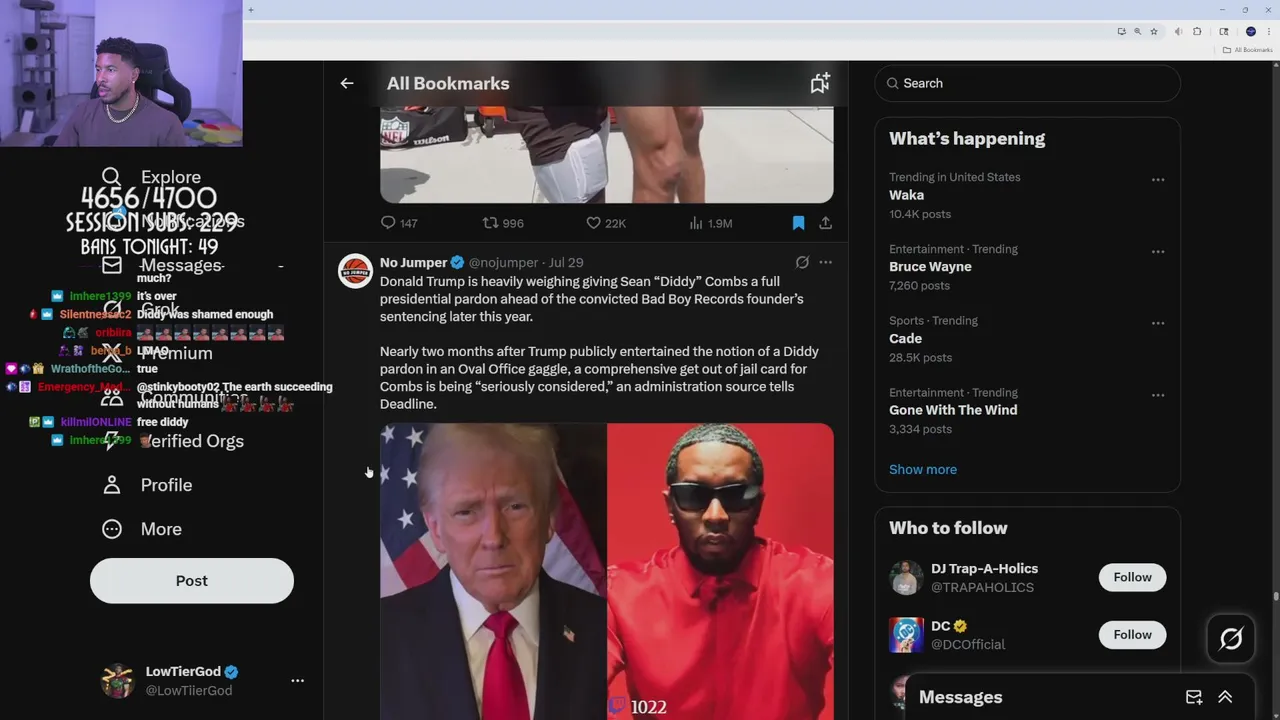Click Show more under What's happening
Image resolution: width=1280 pixels, height=720 pixels.
click(923, 469)
